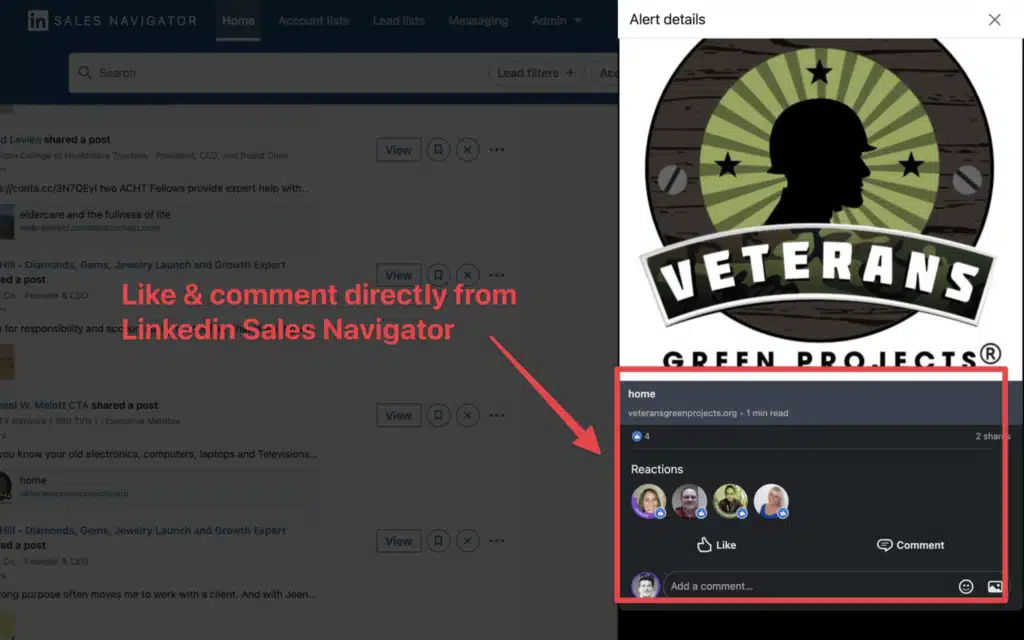Open more options for last Diamonds, Gems post
Viewport: 1024px width, 640px height.
[497, 541]
